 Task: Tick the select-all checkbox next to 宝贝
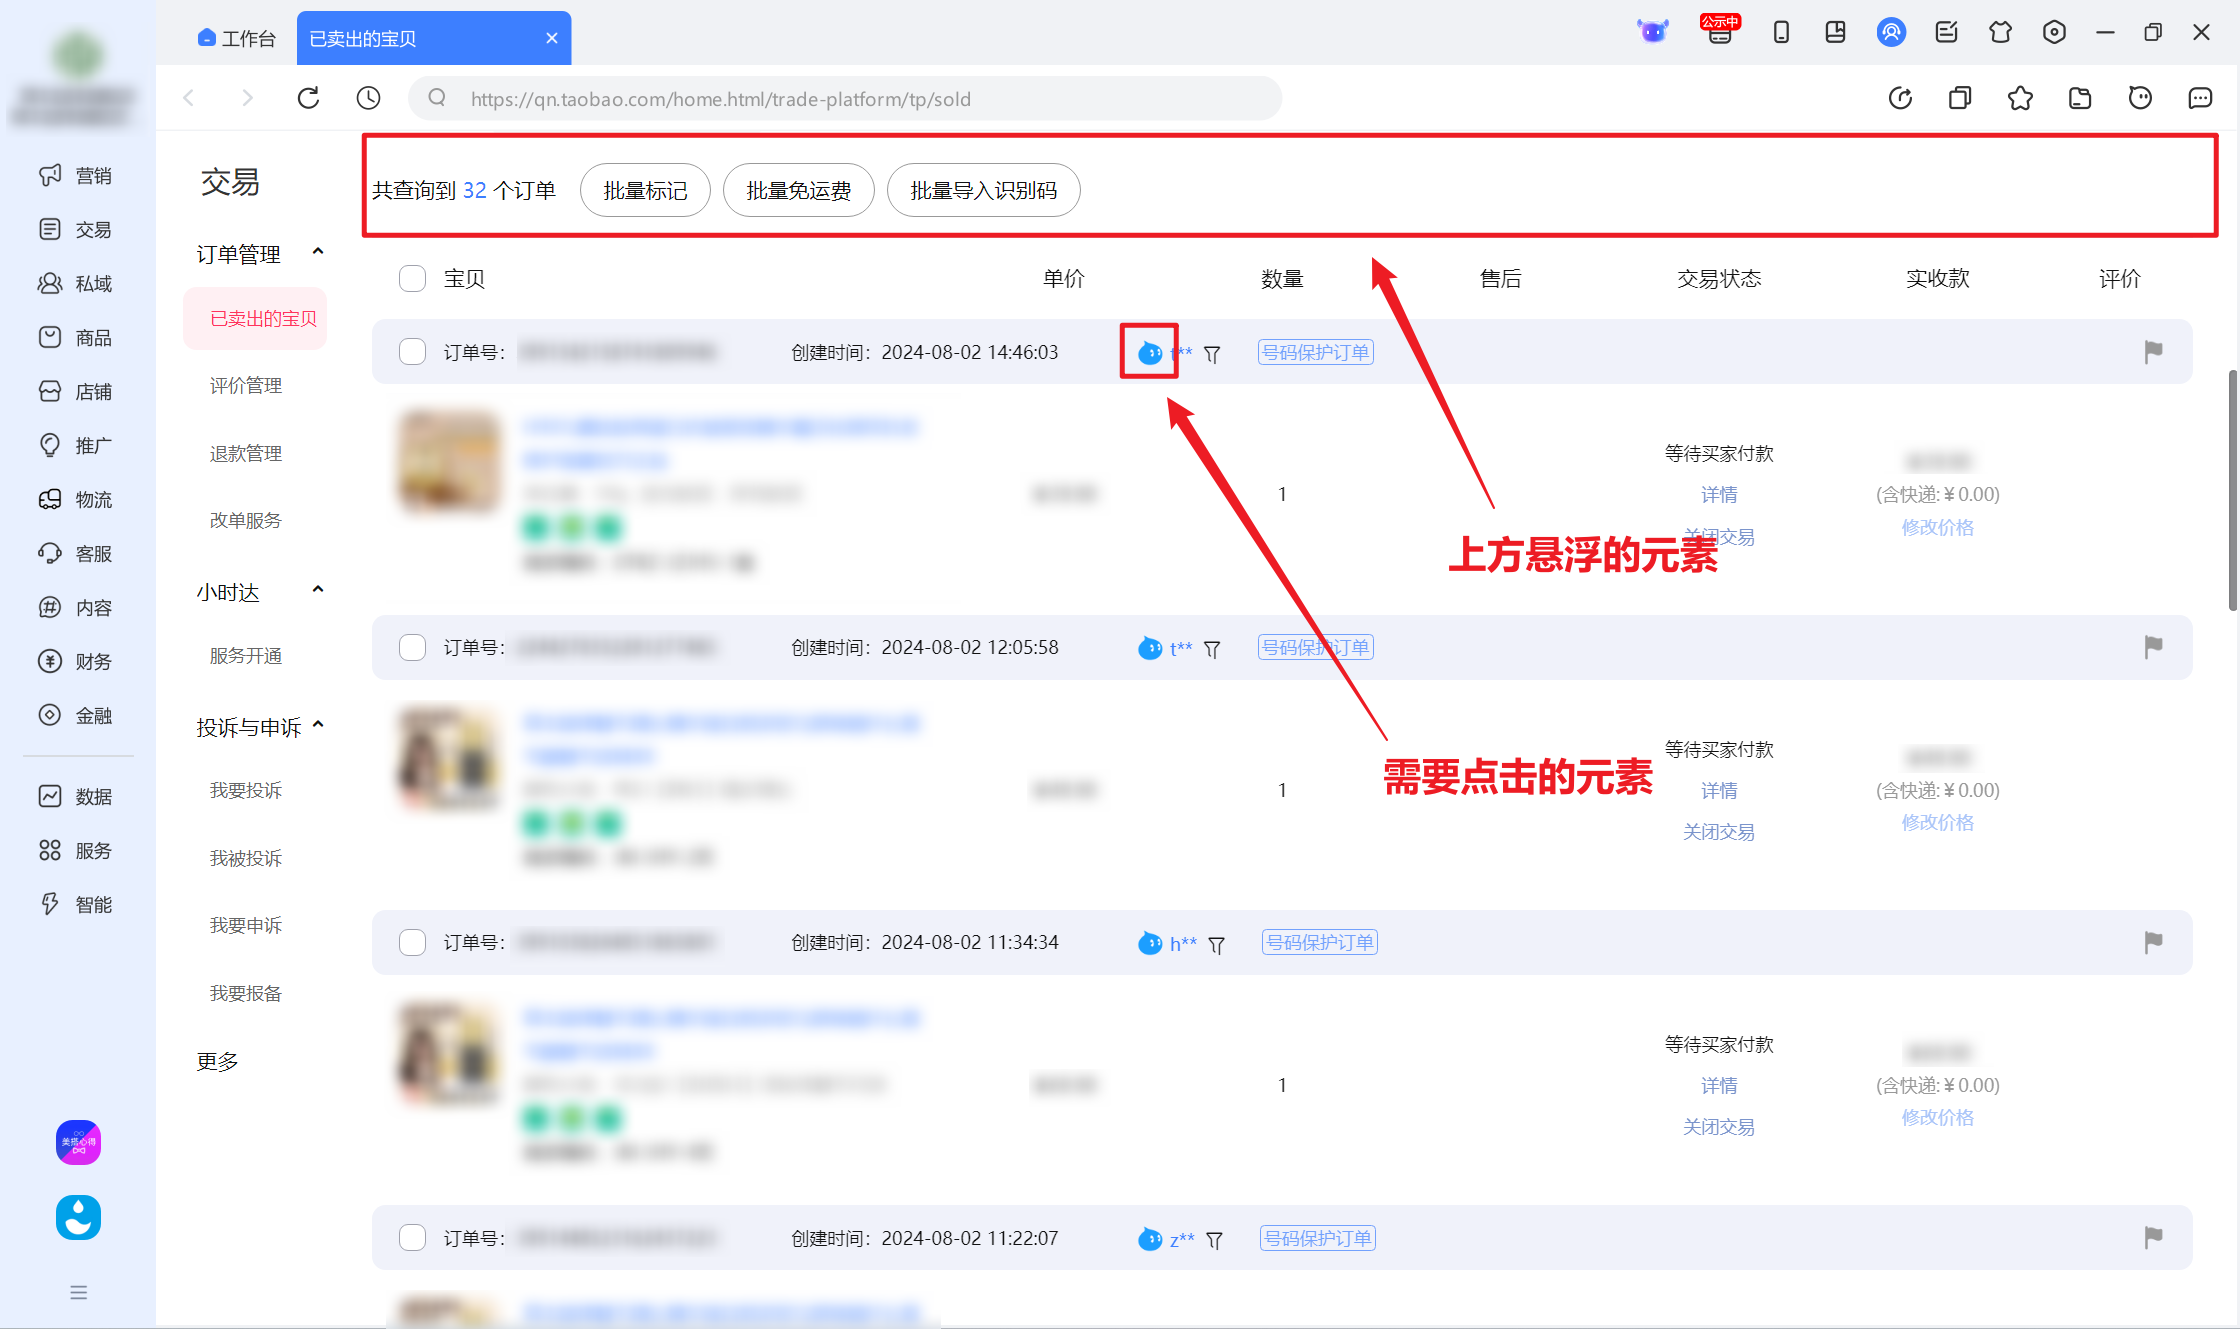click(x=412, y=278)
